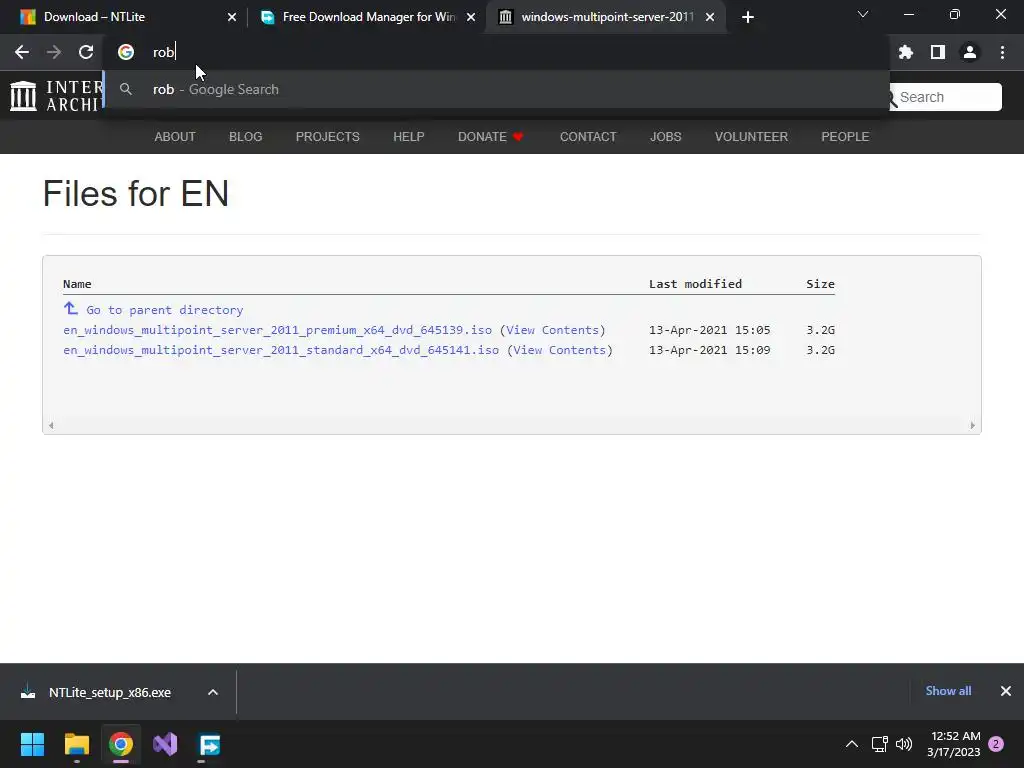Viewport: 1024px width, 768px height.
Task: Reload the page with refresh icon
Action: 86,52
